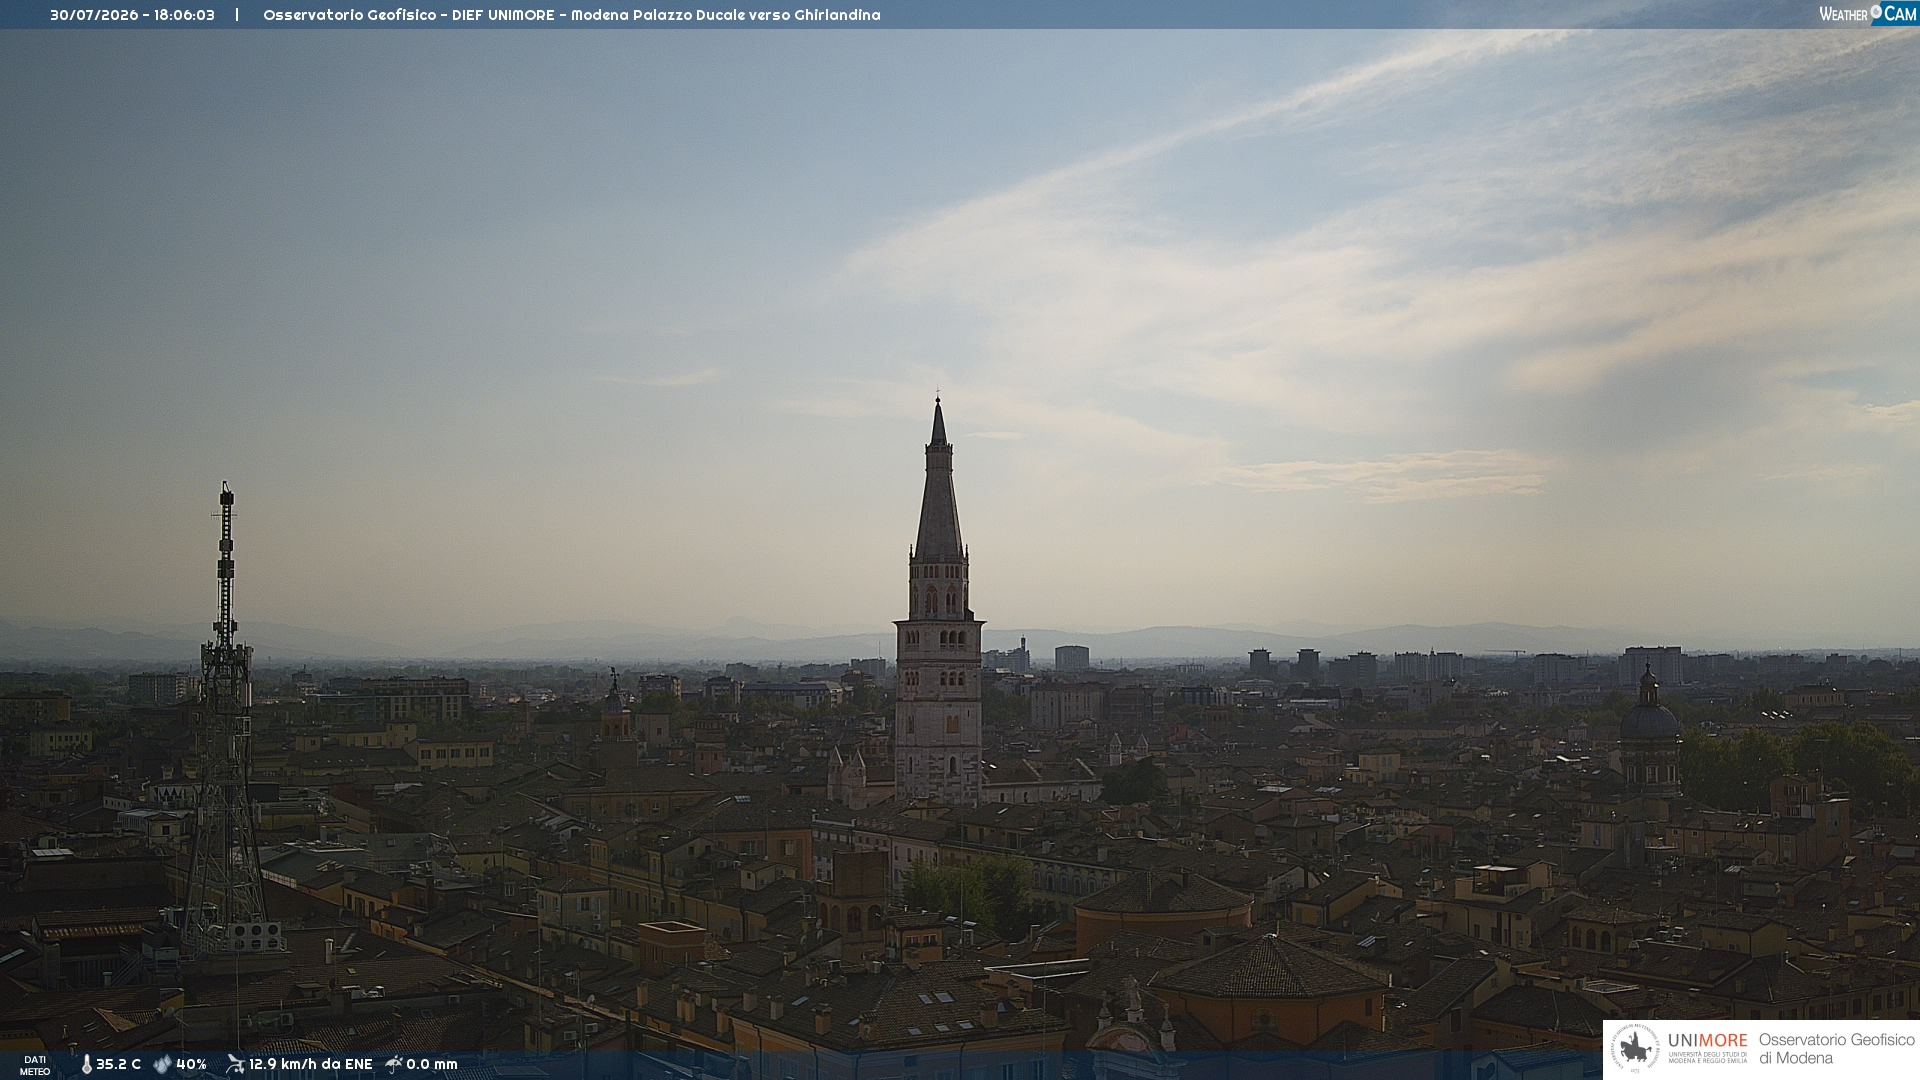Click the WeatherCam logo

1868,14
